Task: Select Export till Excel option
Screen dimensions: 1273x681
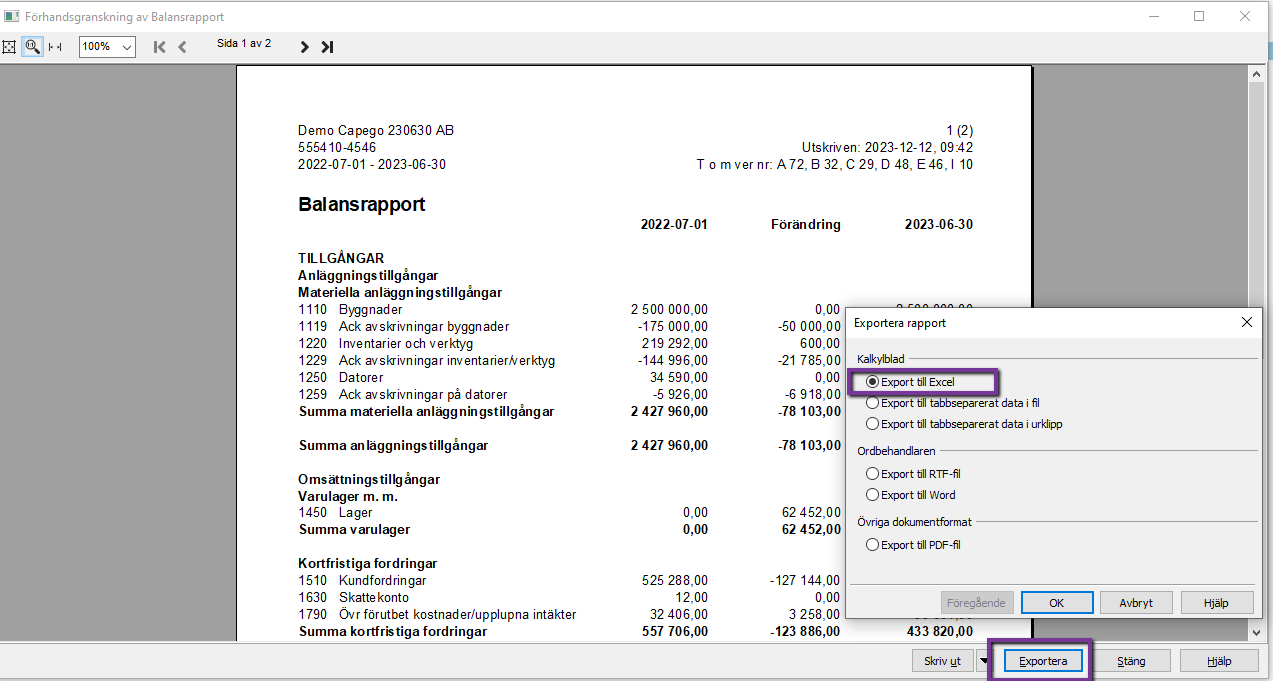Action: 912,382
